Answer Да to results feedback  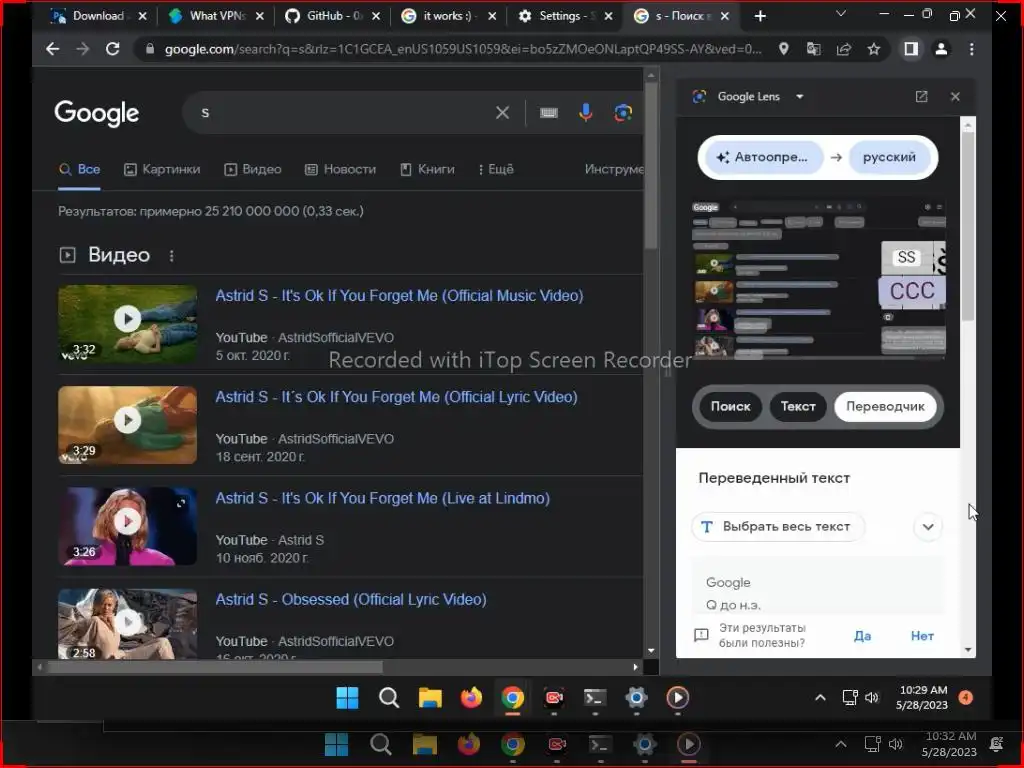click(862, 636)
